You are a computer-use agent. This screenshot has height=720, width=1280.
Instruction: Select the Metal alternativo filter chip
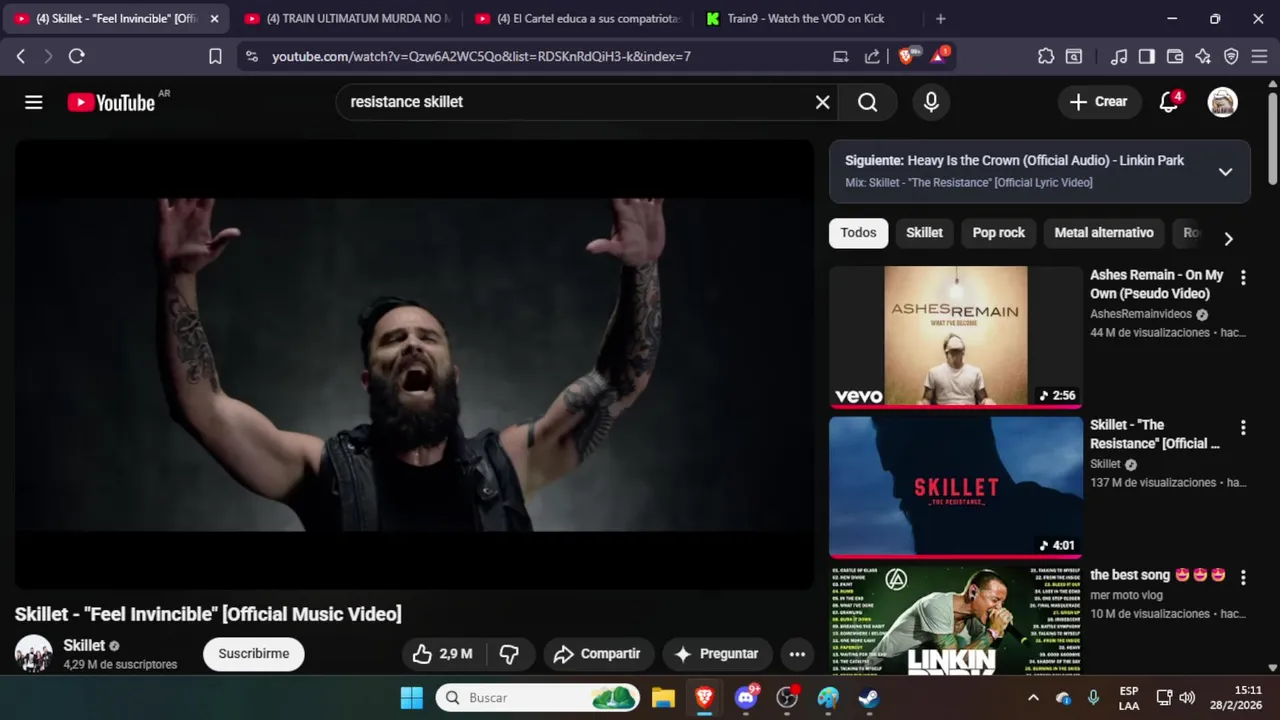(x=1104, y=233)
